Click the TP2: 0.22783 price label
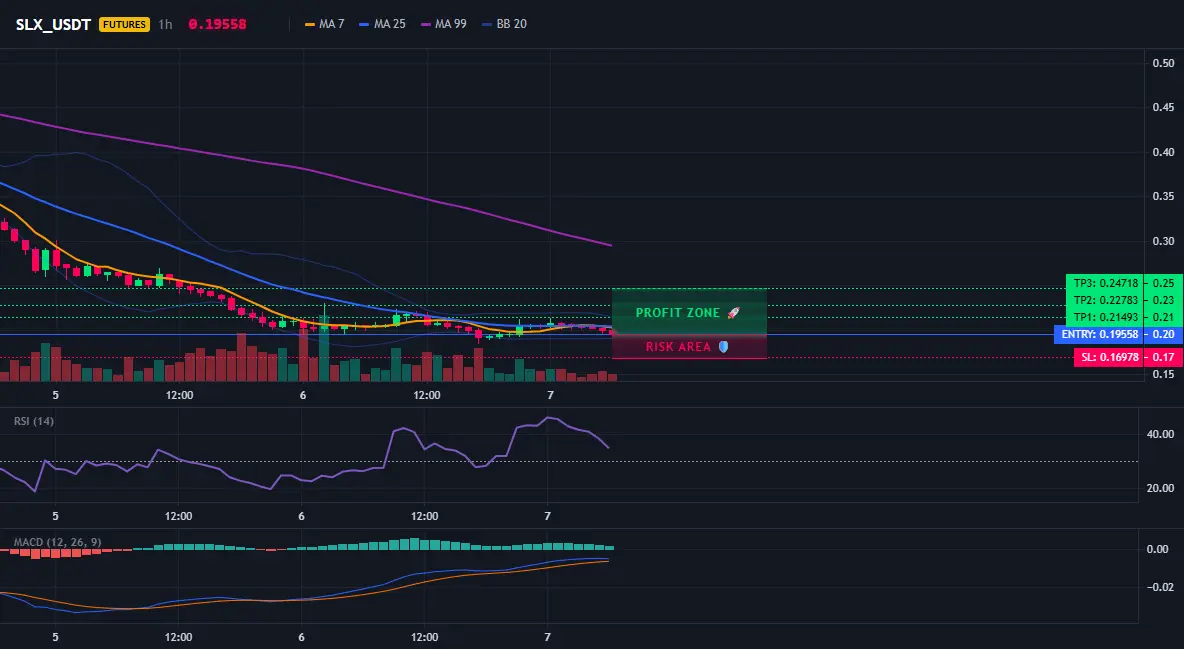Viewport: 1184px width, 649px height. pyautogui.click(x=1105, y=300)
